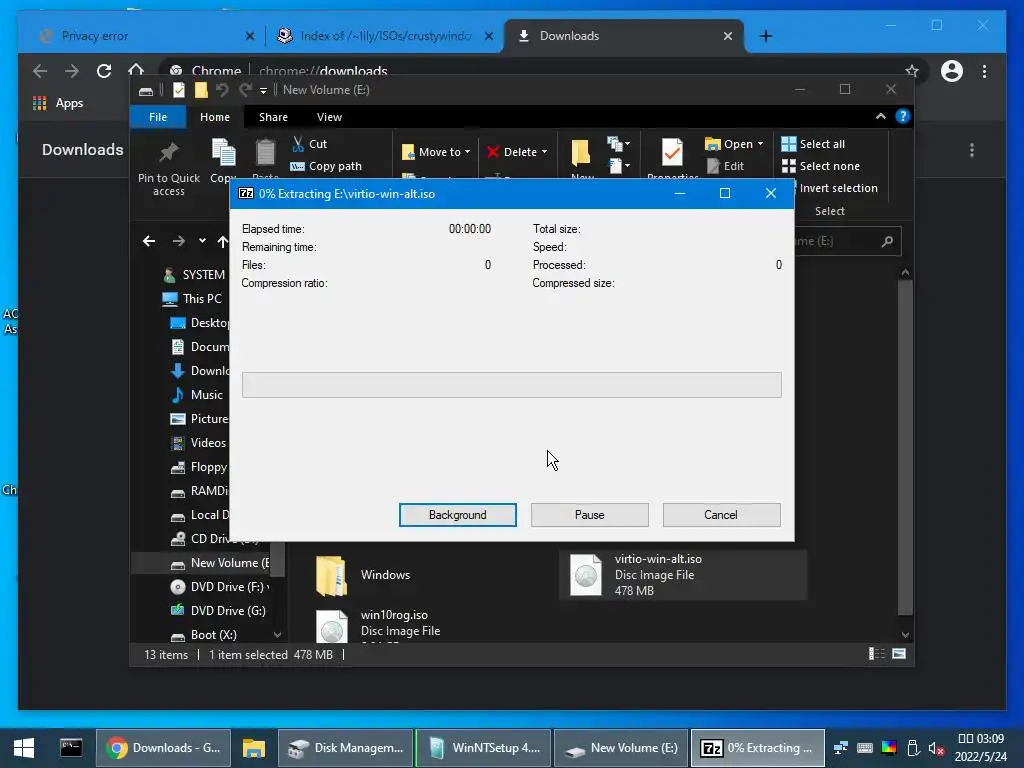Click the extraction progress bar
The image size is (1024, 768).
(x=511, y=385)
